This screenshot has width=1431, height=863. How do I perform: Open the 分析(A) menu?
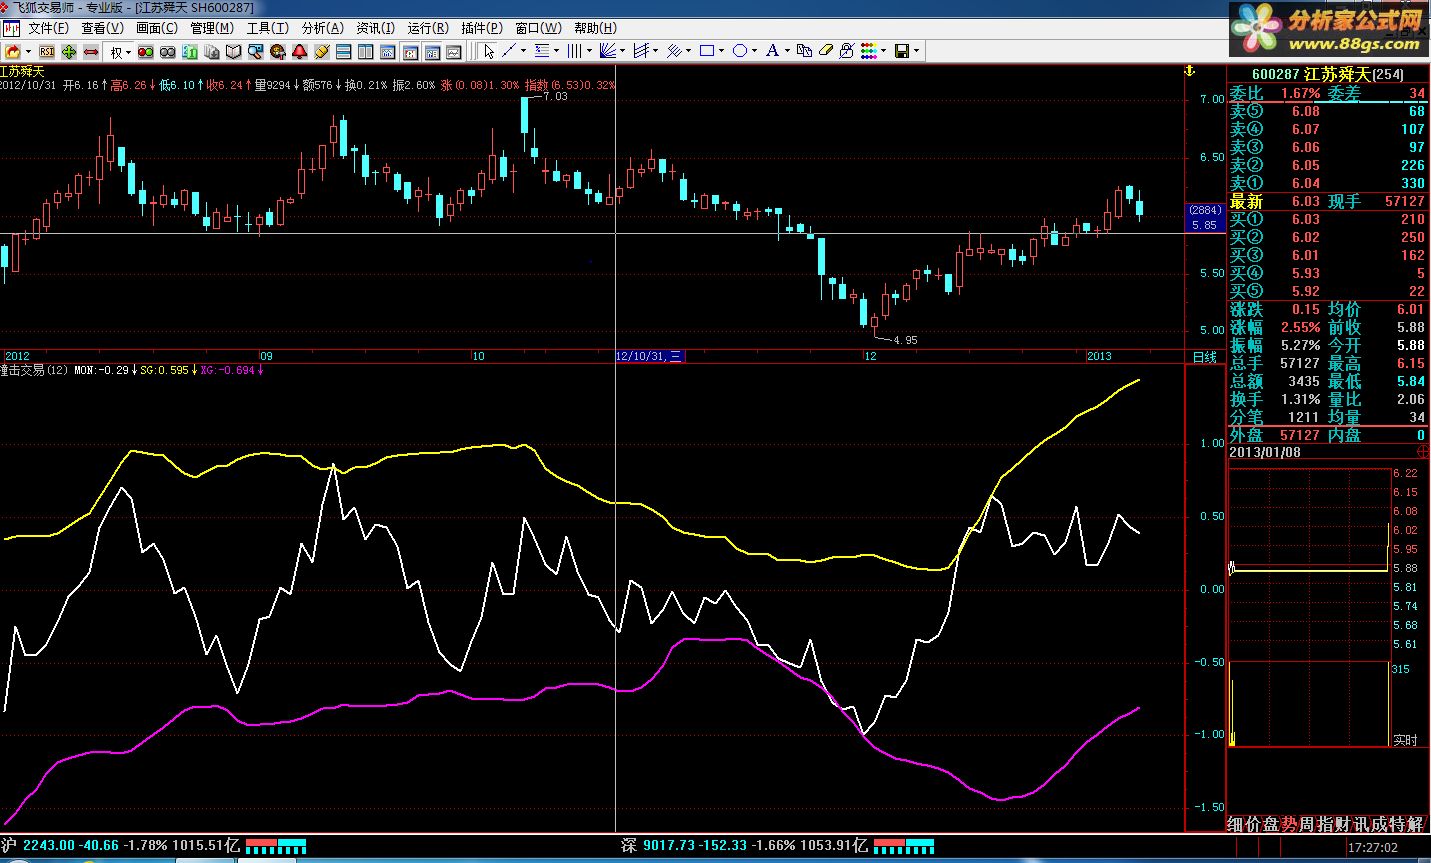322,28
